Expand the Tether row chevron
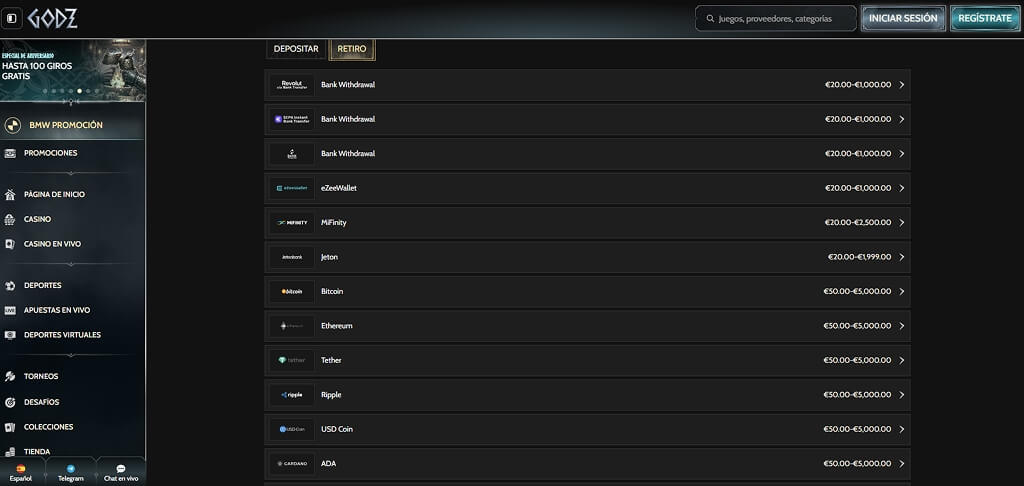Image resolution: width=1024 pixels, height=486 pixels. pos(901,361)
